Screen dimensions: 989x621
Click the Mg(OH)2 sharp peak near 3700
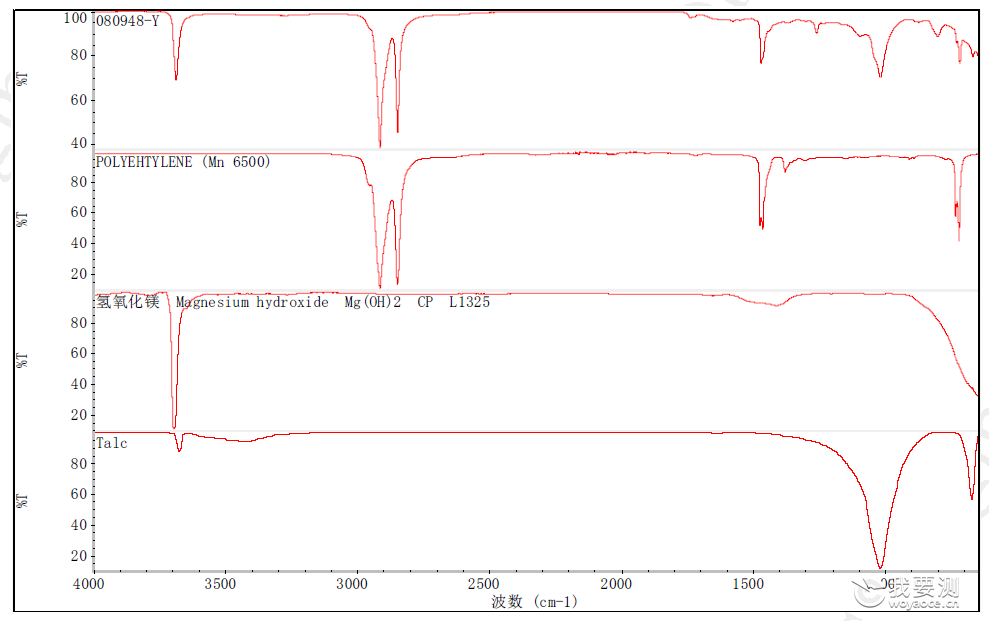click(x=174, y=426)
